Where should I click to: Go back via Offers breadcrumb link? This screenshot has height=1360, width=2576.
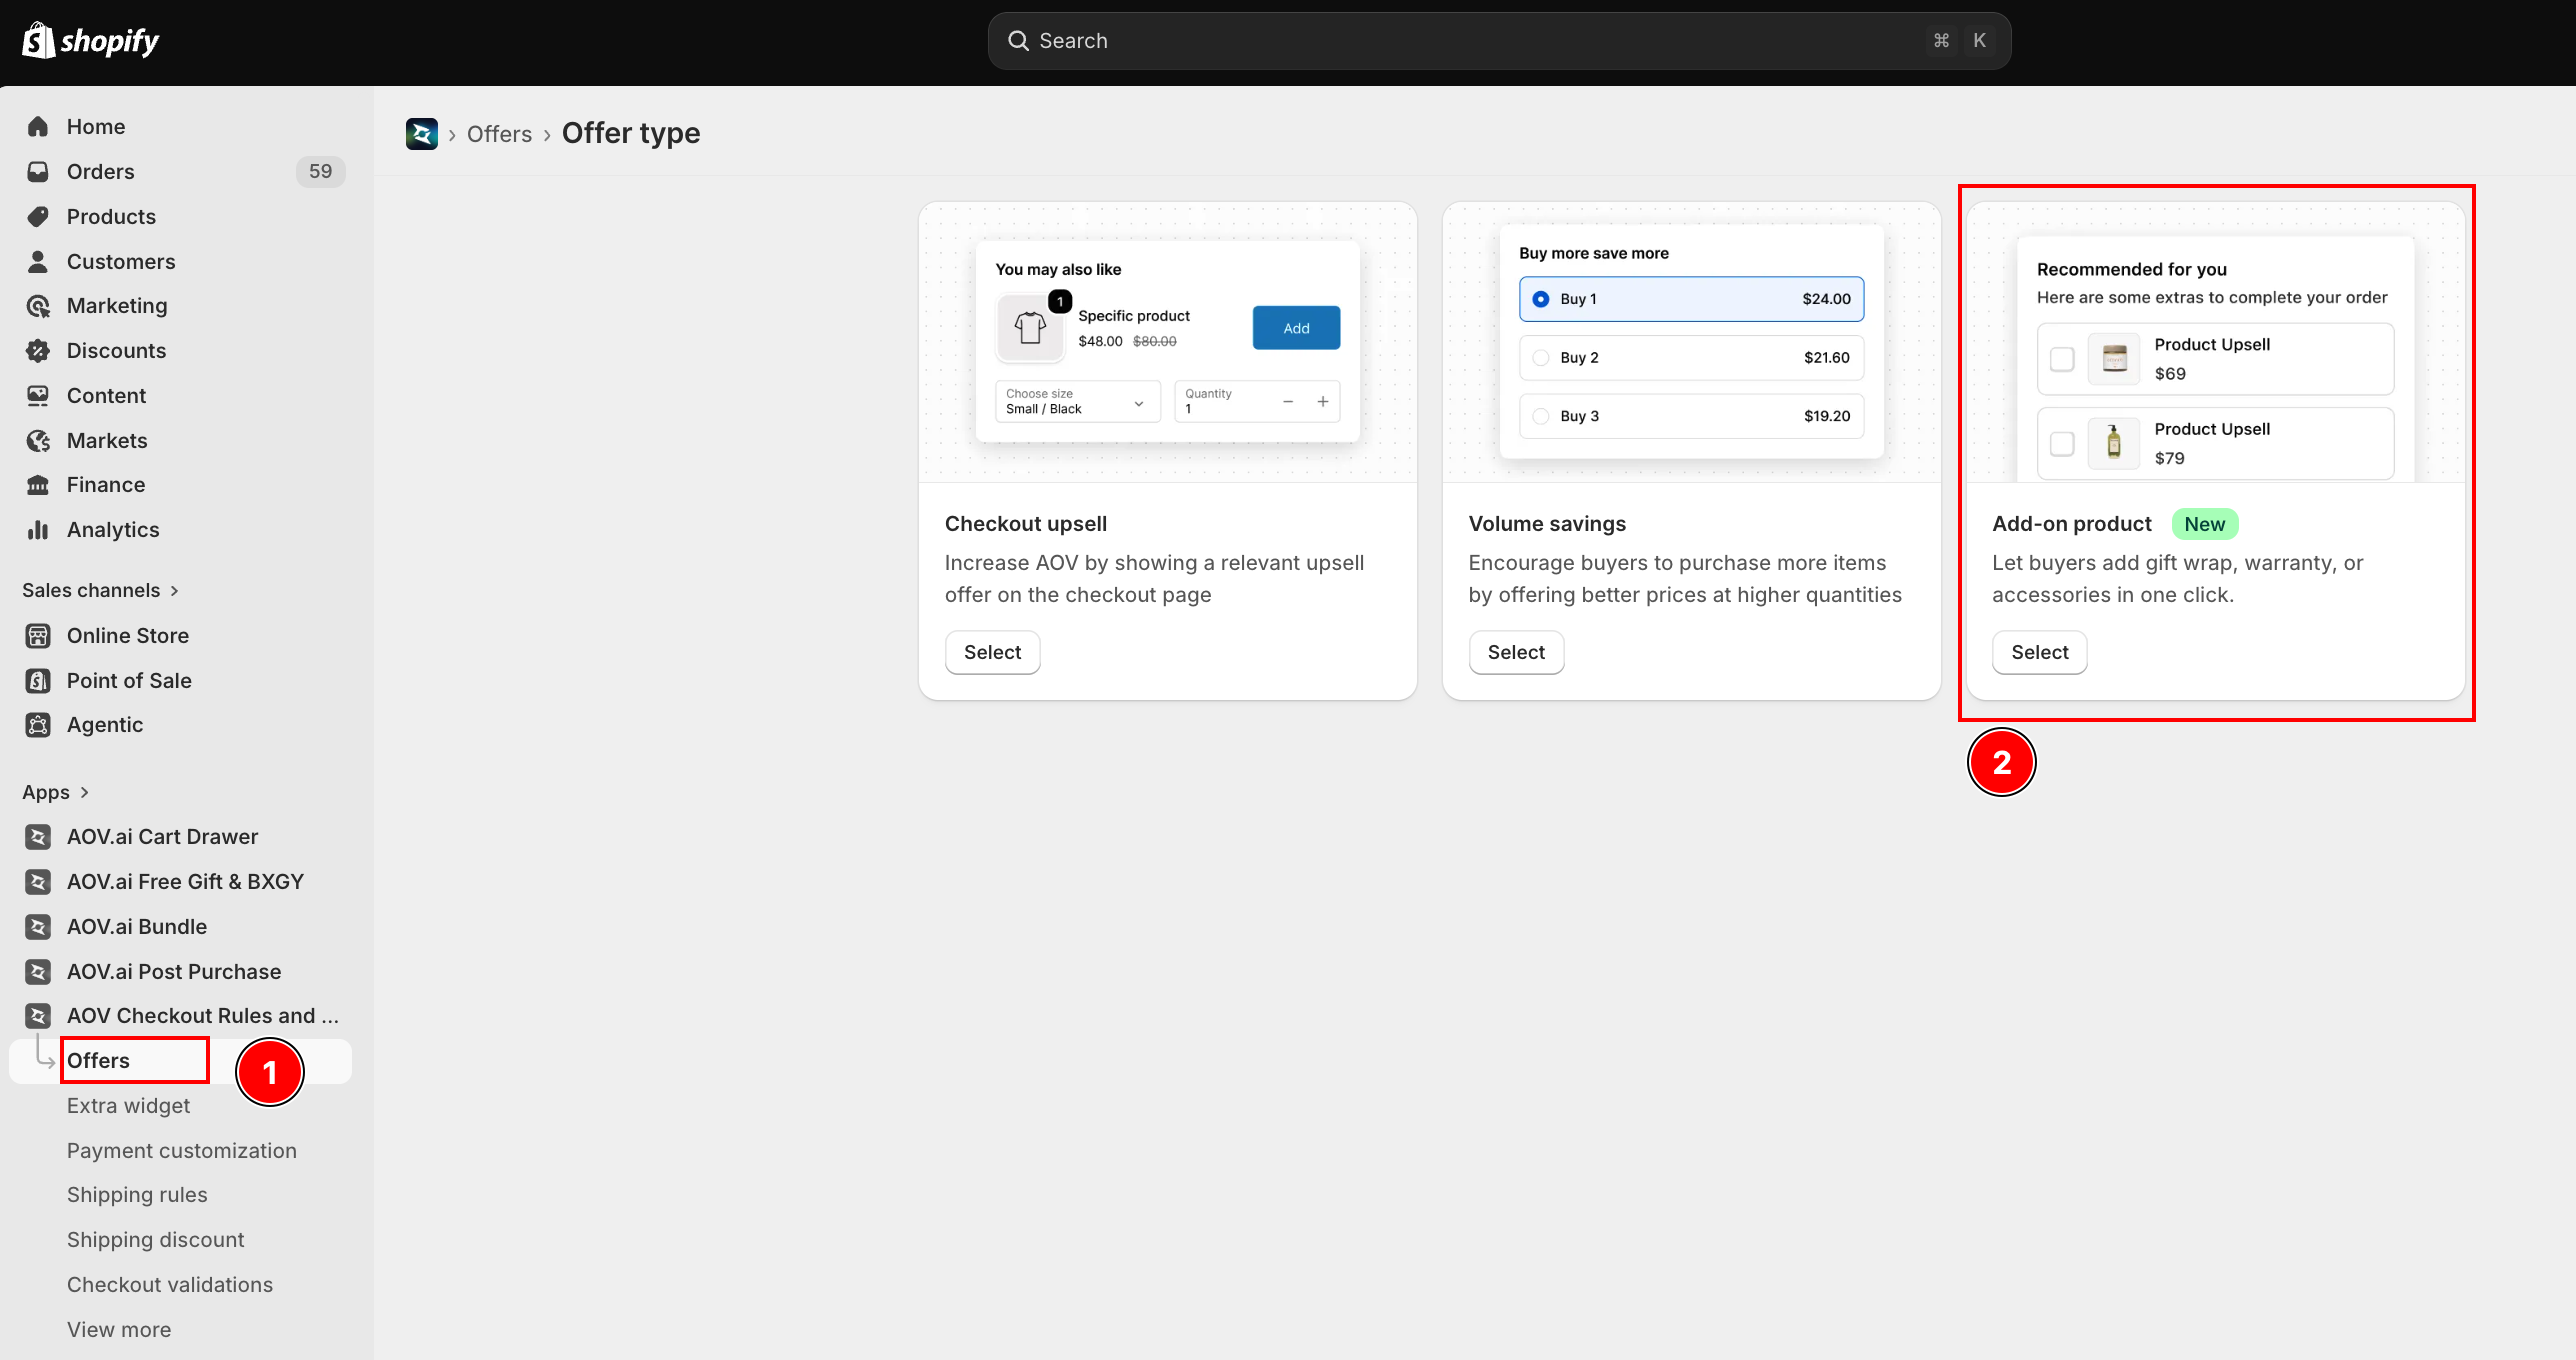tap(499, 134)
